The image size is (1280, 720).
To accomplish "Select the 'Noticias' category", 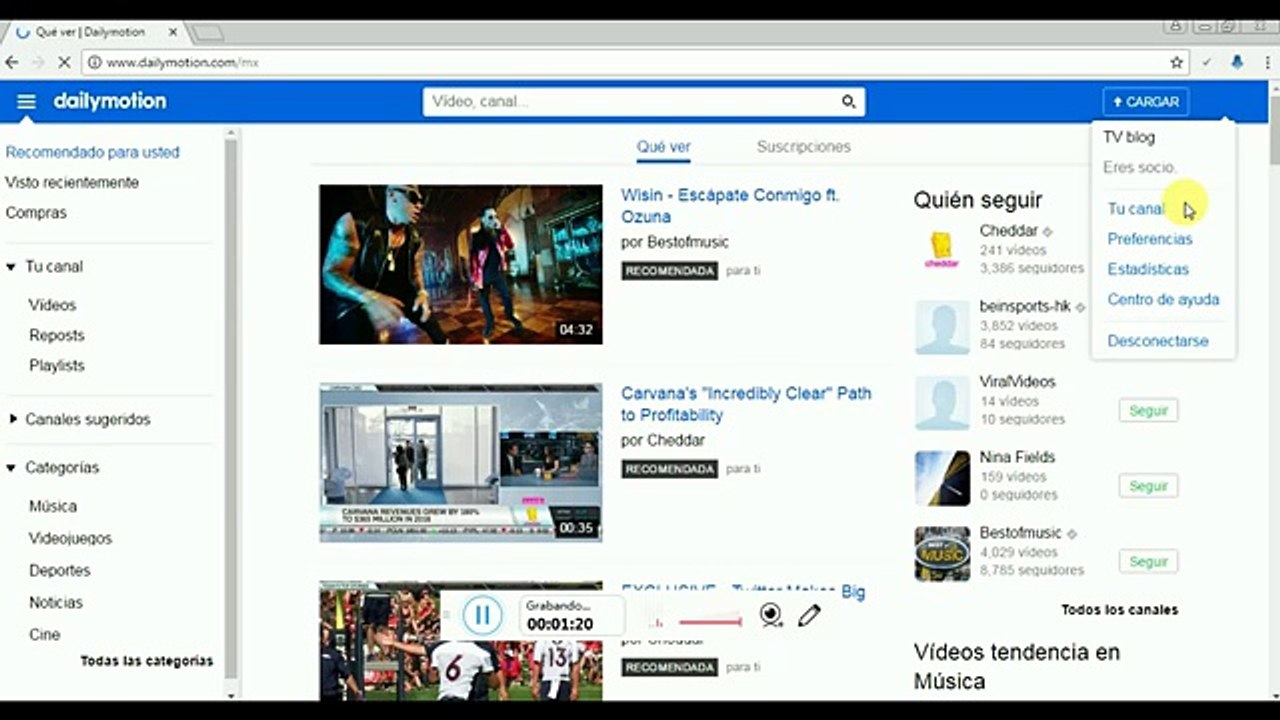I will [x=56, y=602].
